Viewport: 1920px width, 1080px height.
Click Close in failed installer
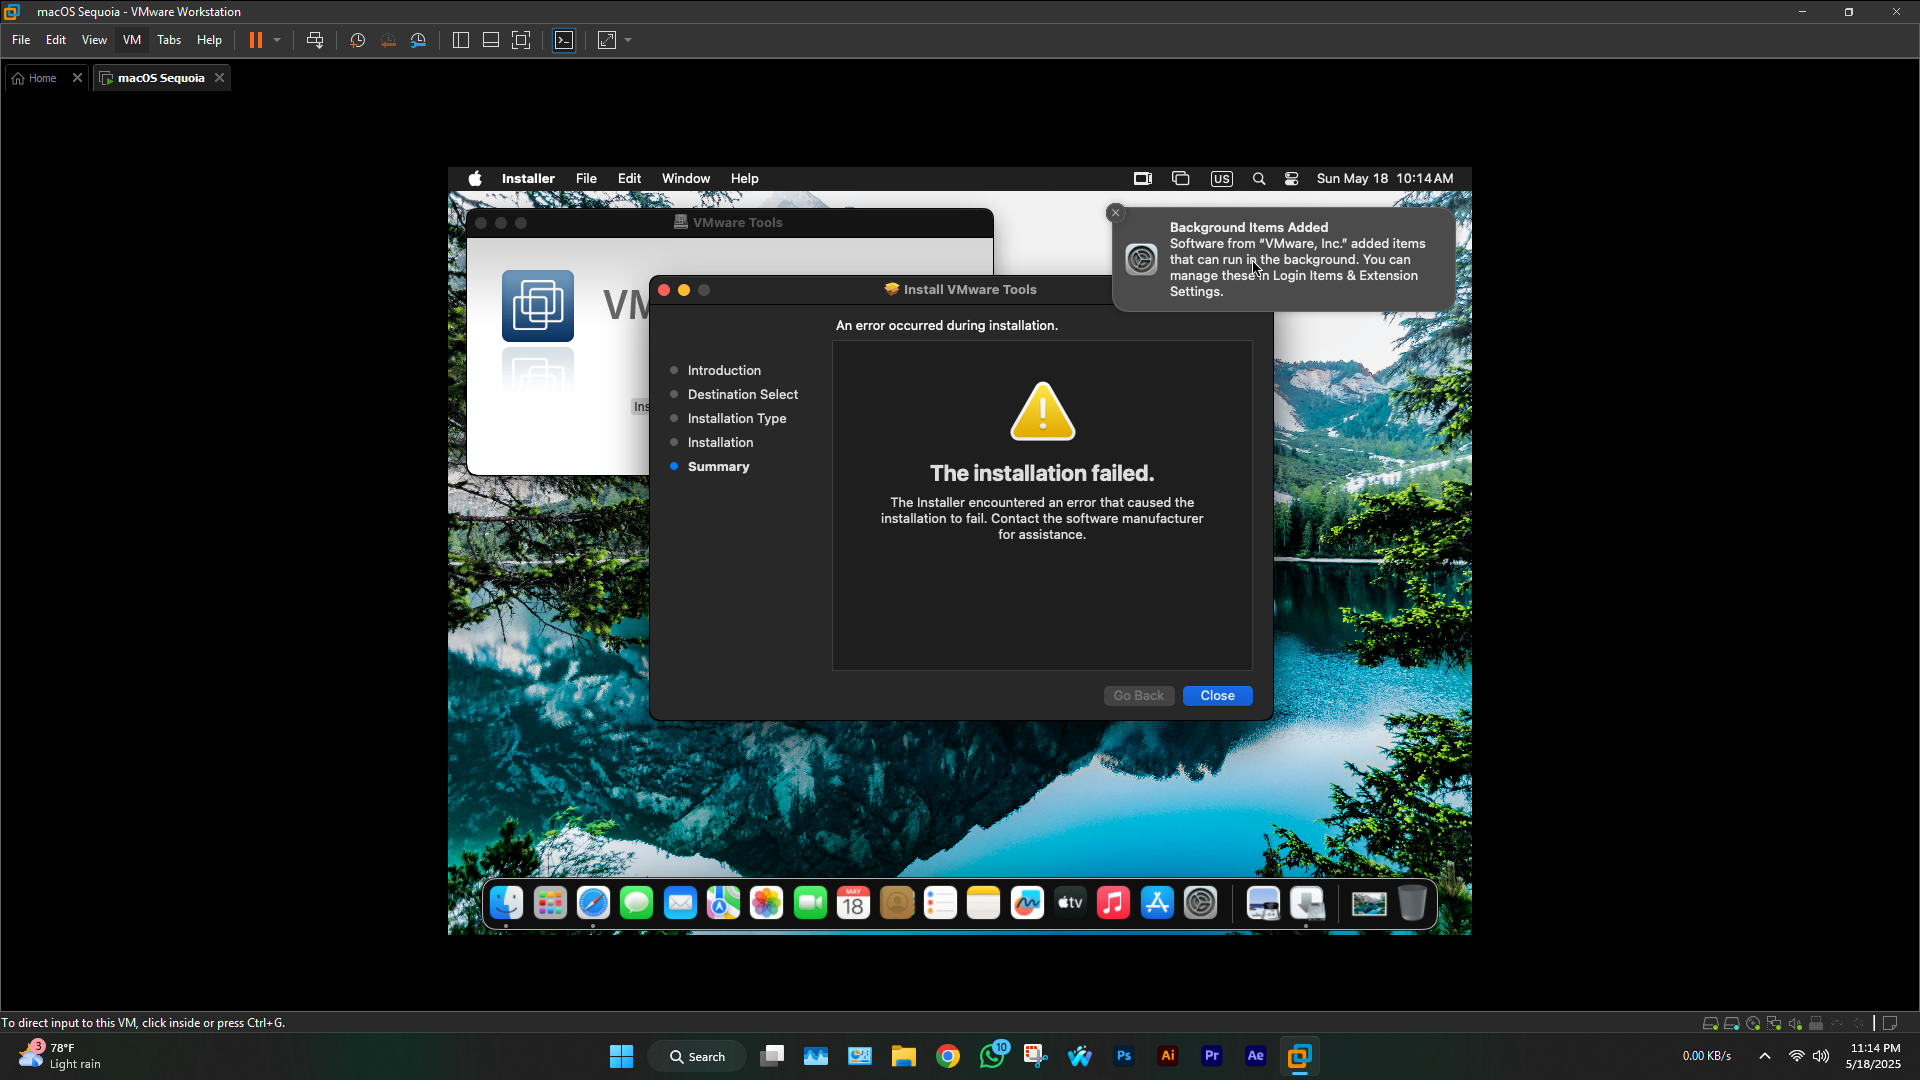click(x=1217, y=696)
